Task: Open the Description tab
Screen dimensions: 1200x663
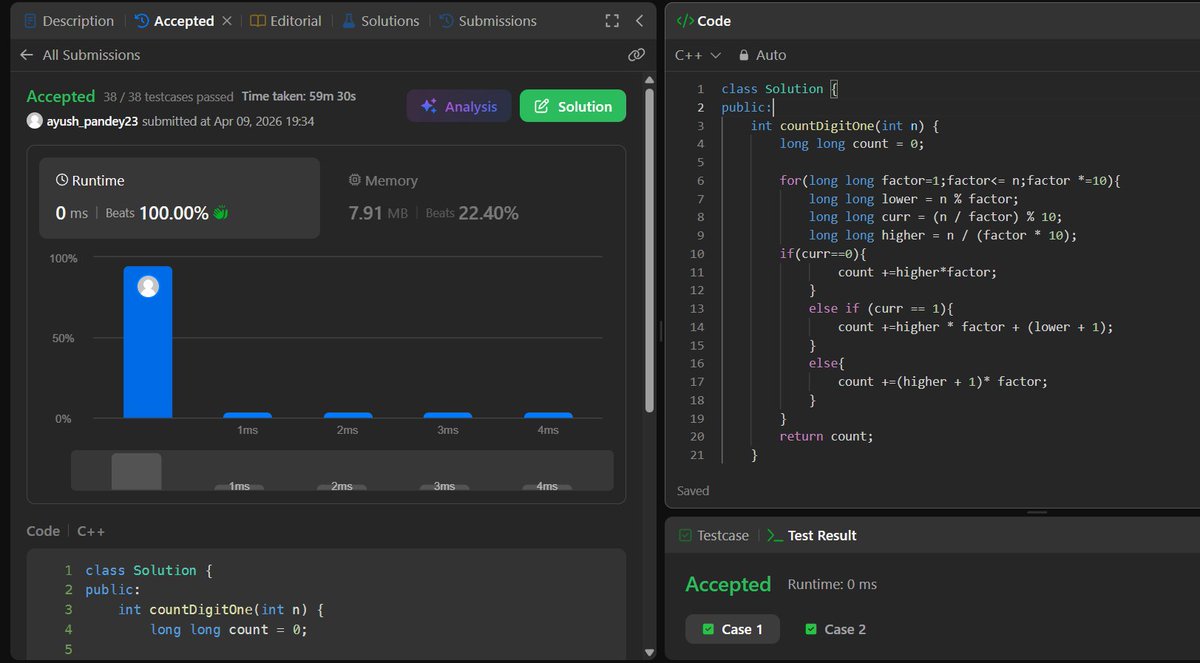Action: pos(69,21)
